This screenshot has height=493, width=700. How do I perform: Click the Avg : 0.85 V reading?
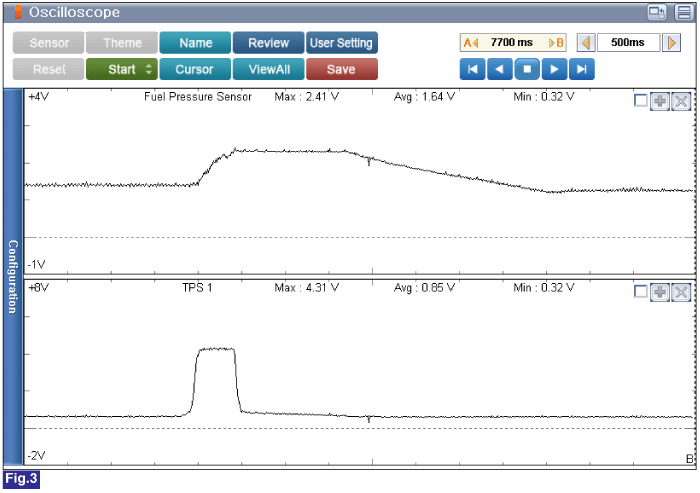[x=424, y=288]
